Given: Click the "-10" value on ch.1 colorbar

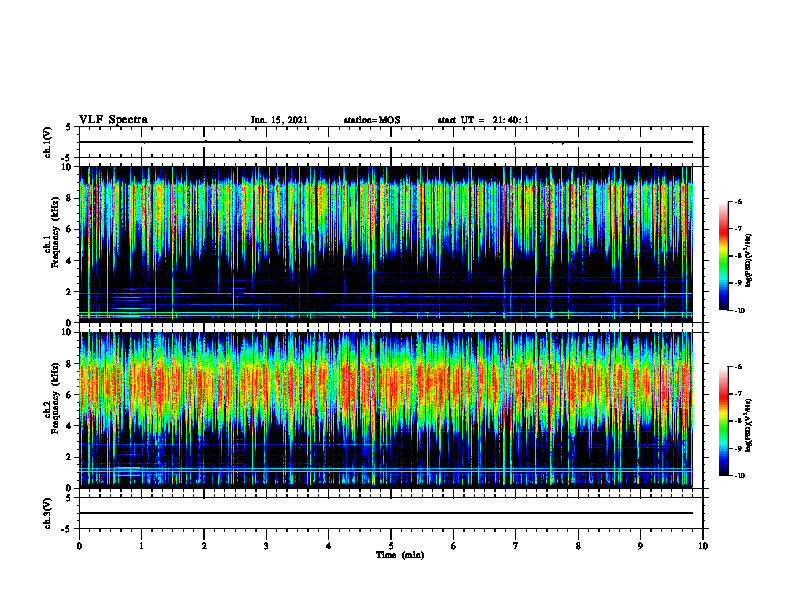Looking at the screenshot, I should pos(740,310).
